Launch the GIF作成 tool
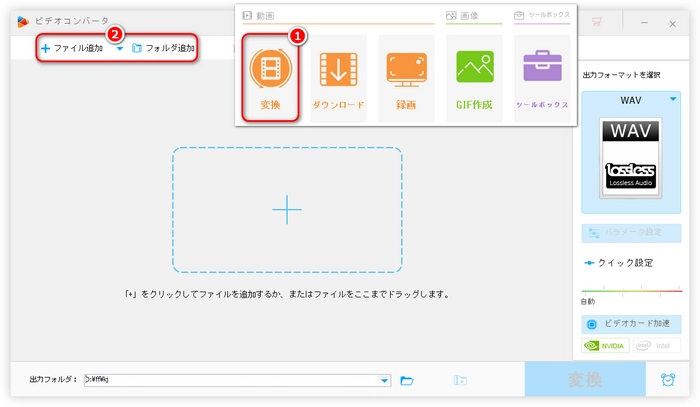This screenshot has width=700, height=407. 475,68
